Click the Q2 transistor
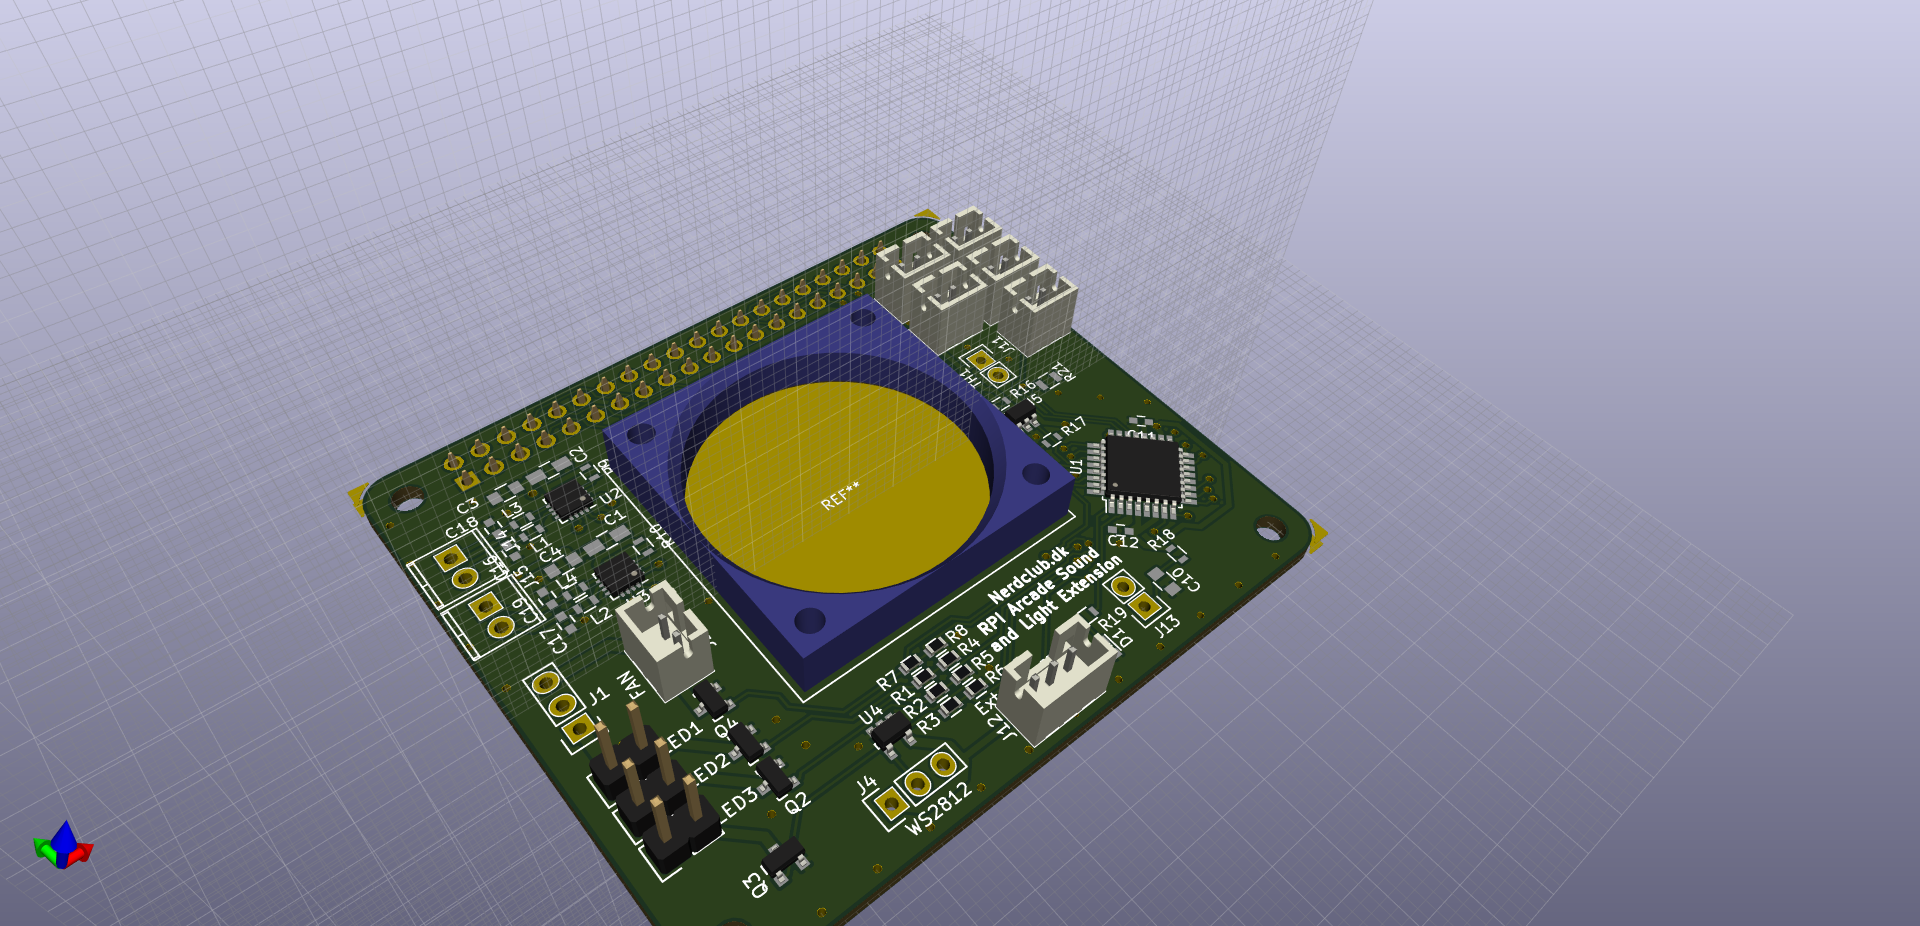The image size is (1920, 926). 773,776
